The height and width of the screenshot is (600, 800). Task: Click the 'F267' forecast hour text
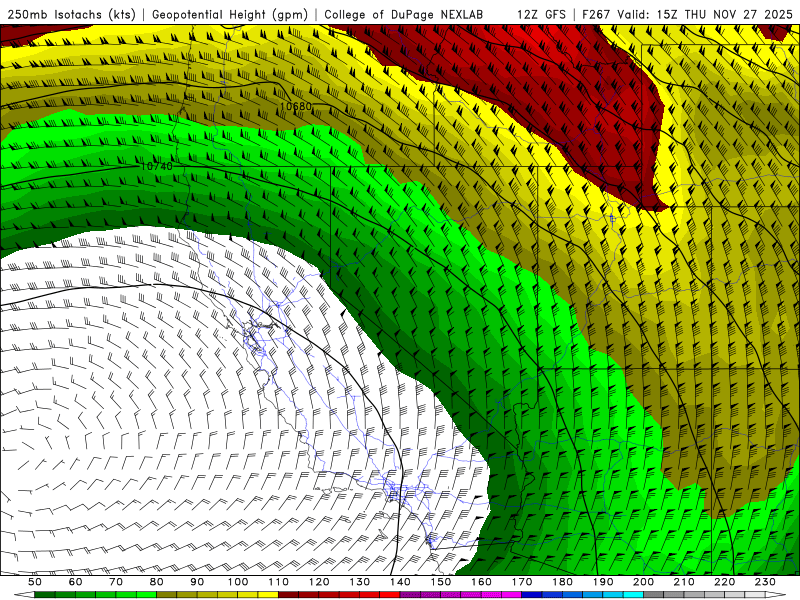coord(596,14)
